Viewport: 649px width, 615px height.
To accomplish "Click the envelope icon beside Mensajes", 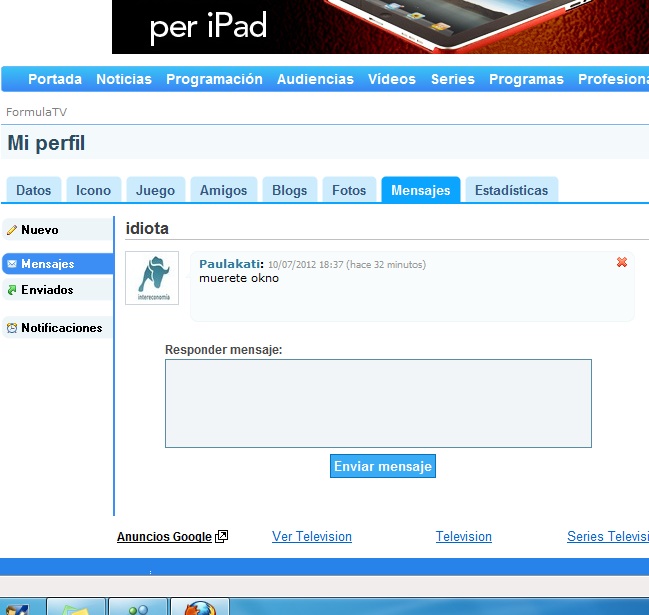I will pos(12,264).
